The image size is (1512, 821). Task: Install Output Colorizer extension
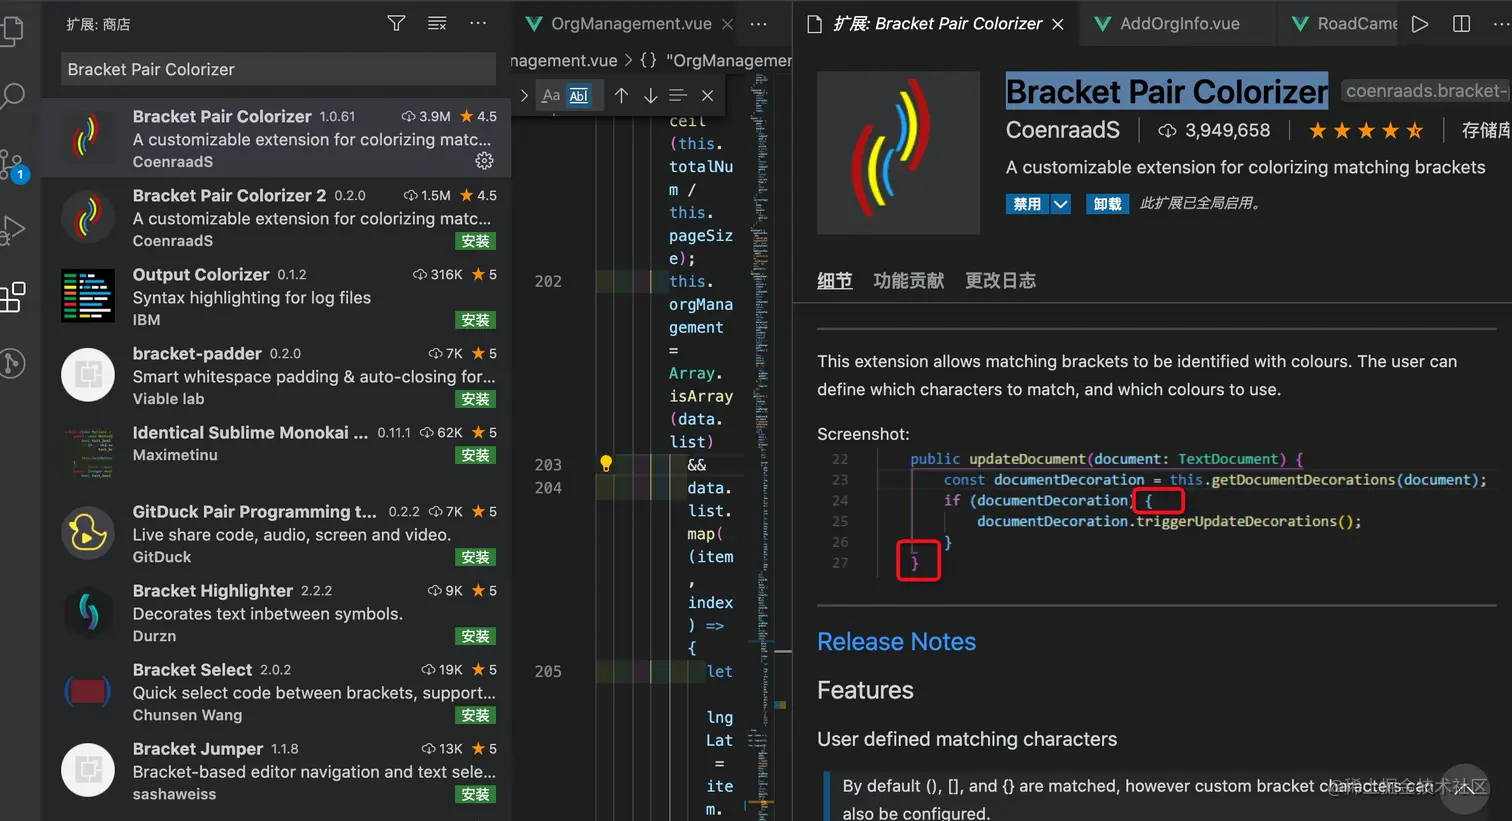[x=475, y=320]
